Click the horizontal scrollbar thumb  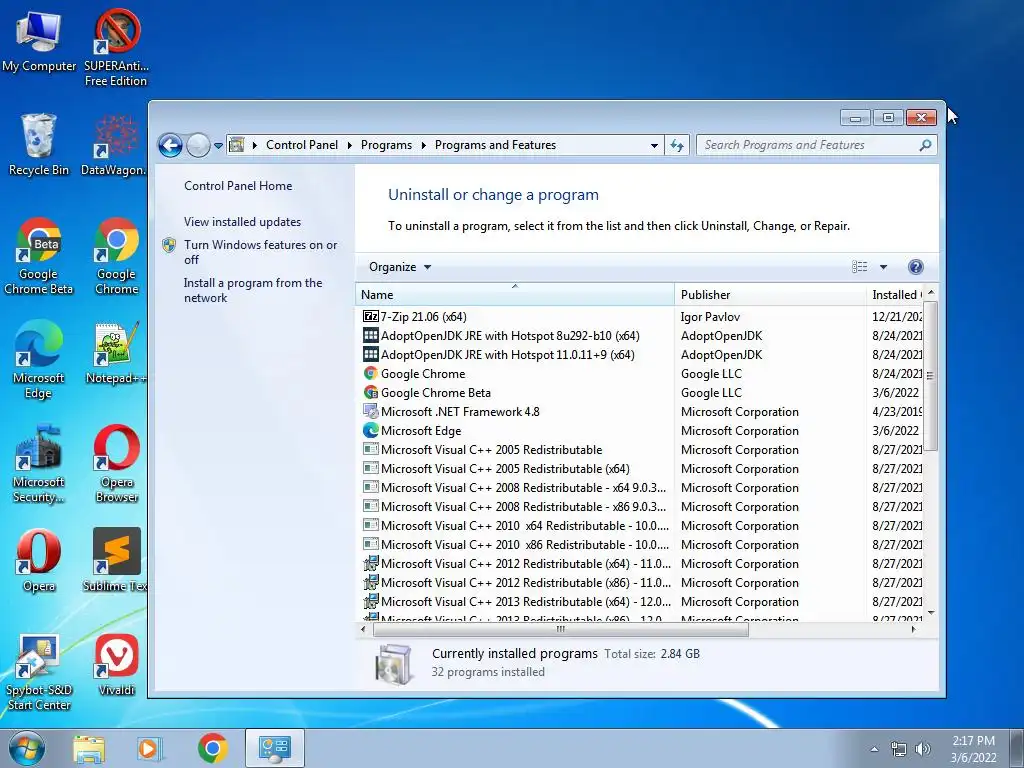560,630
